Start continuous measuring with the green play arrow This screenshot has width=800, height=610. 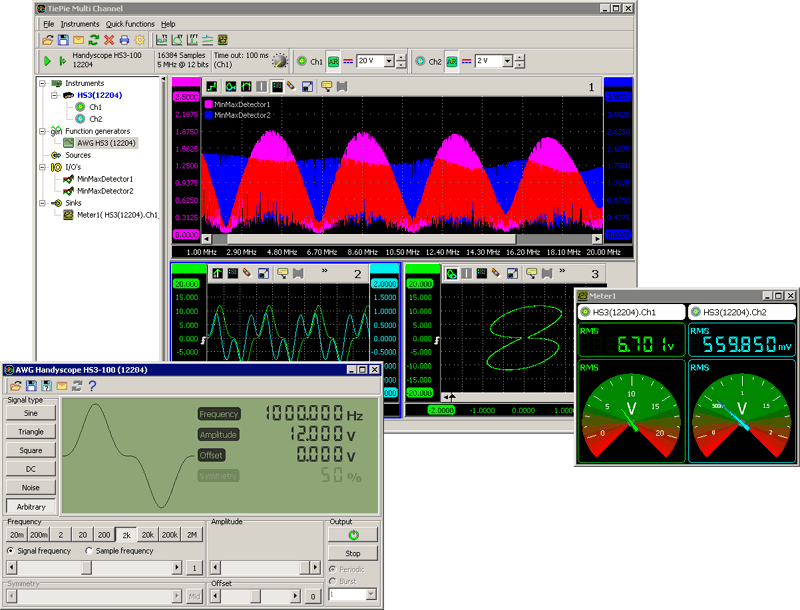pyautogui.click(x=47, y=61)
